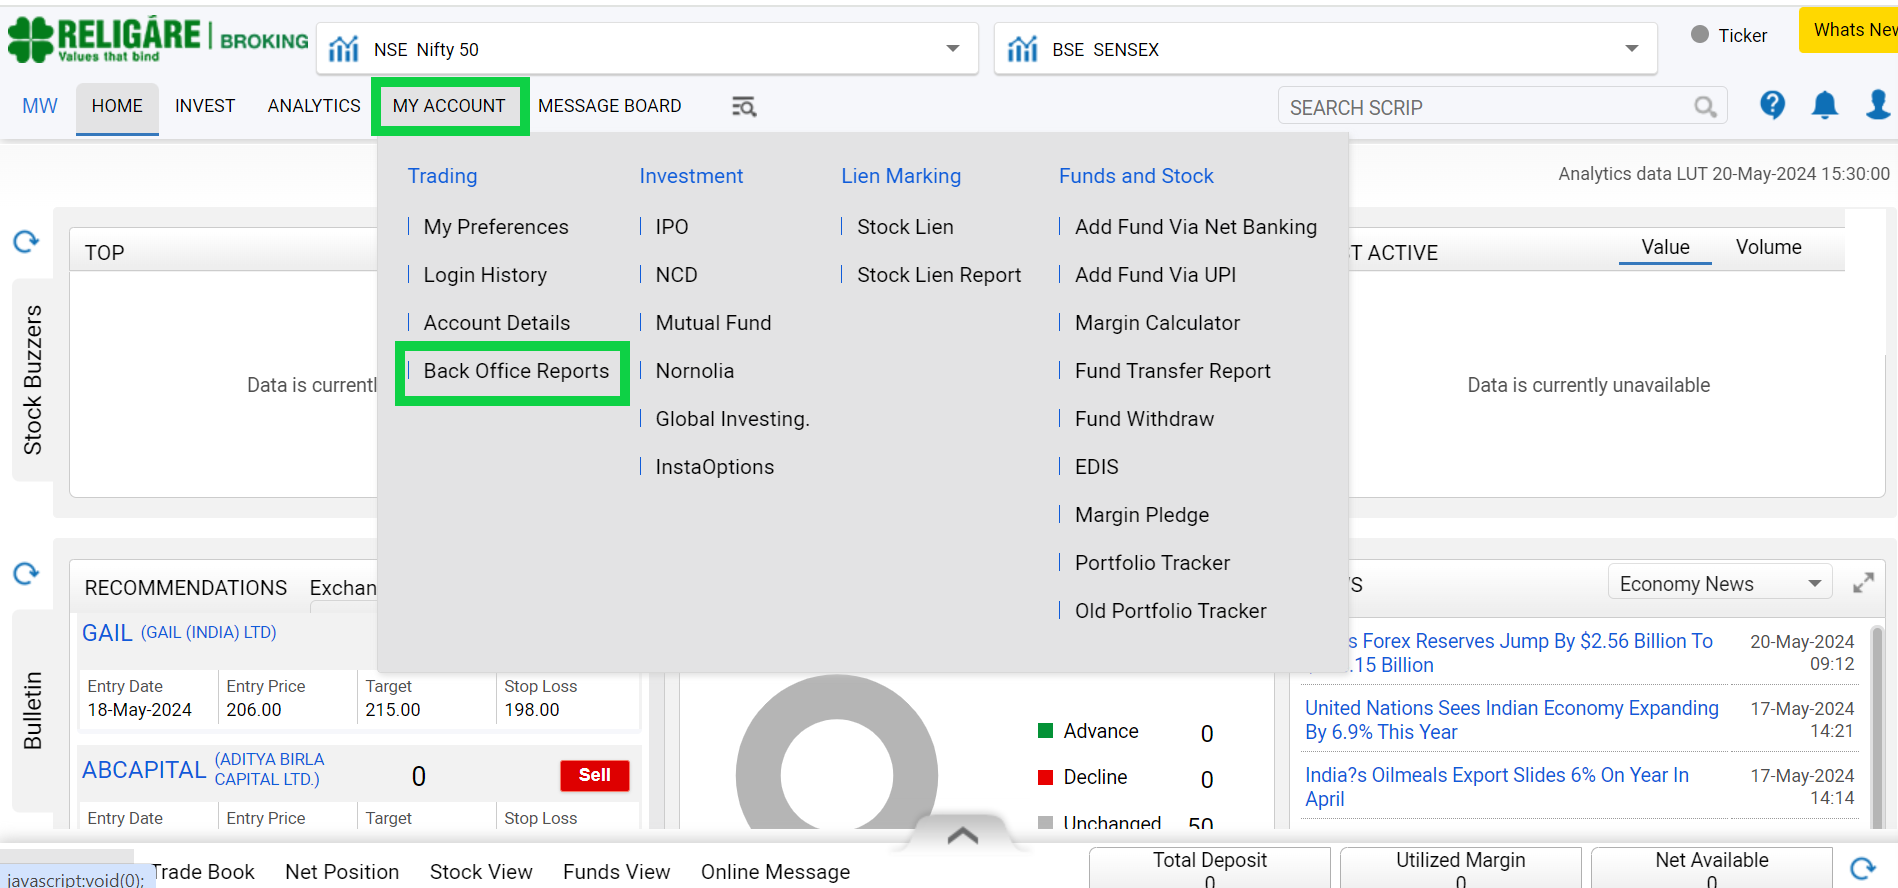Click the help question mark icon
The image size is (1898, 888).
tap(1772, 105)
